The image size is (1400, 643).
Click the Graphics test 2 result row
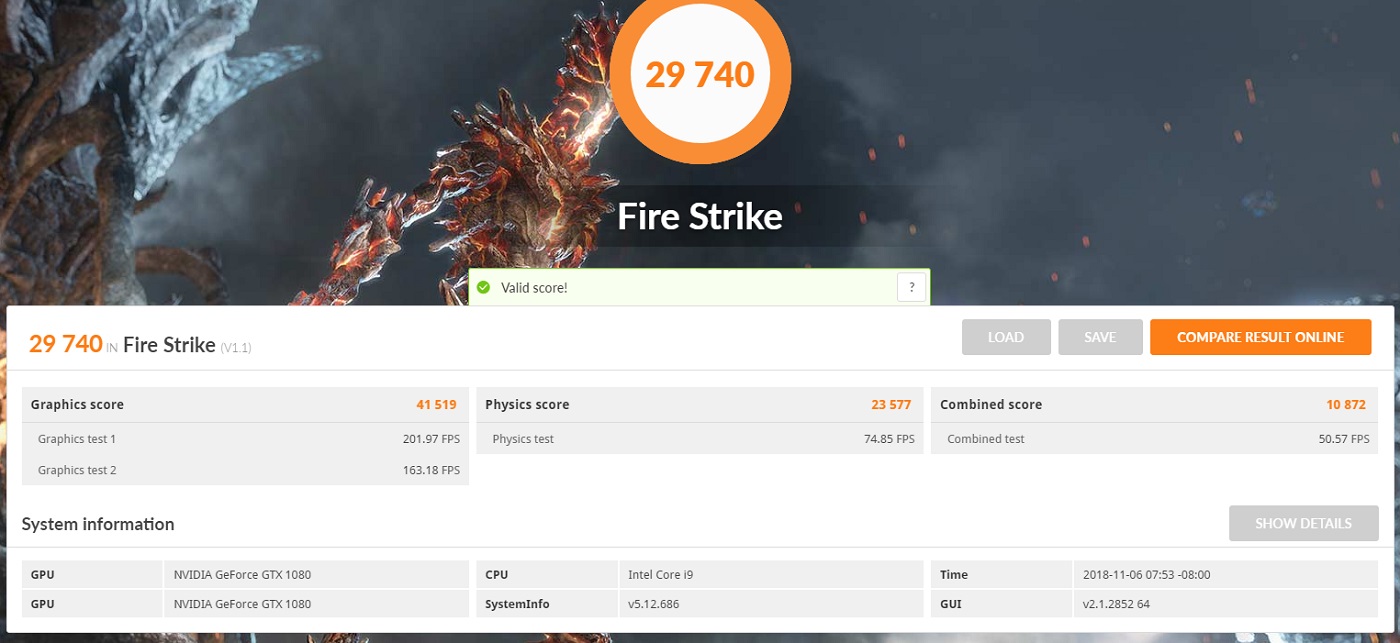[x=245, y=470]
